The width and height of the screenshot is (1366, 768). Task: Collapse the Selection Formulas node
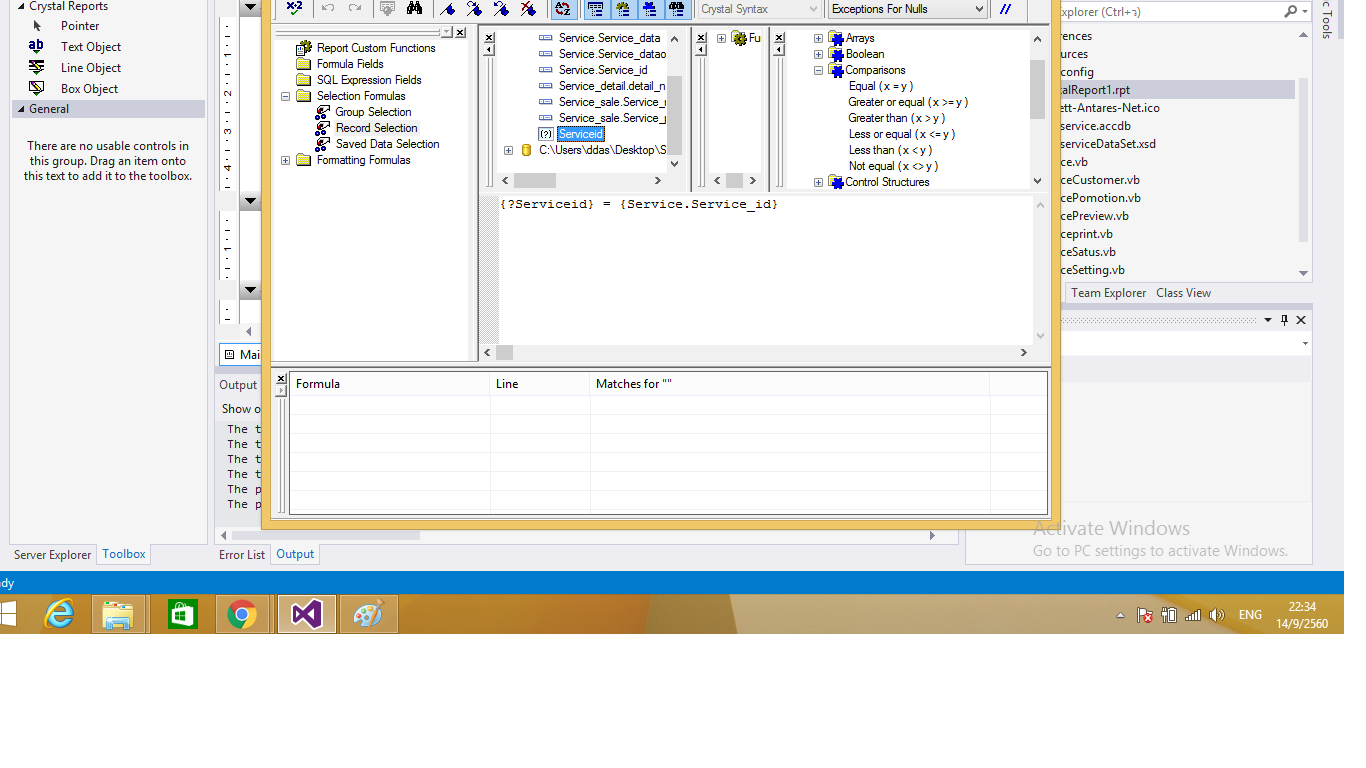pos(285,96)
